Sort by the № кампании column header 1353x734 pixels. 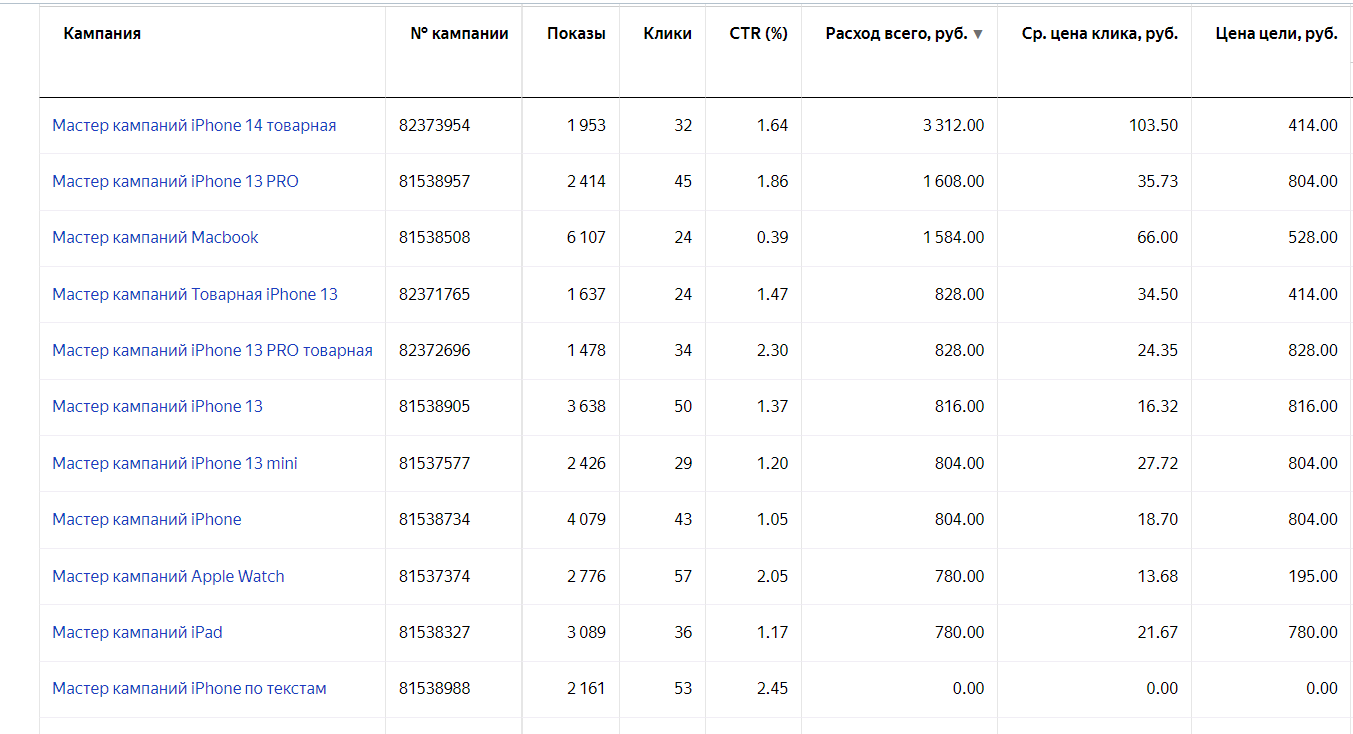(459, 33)
